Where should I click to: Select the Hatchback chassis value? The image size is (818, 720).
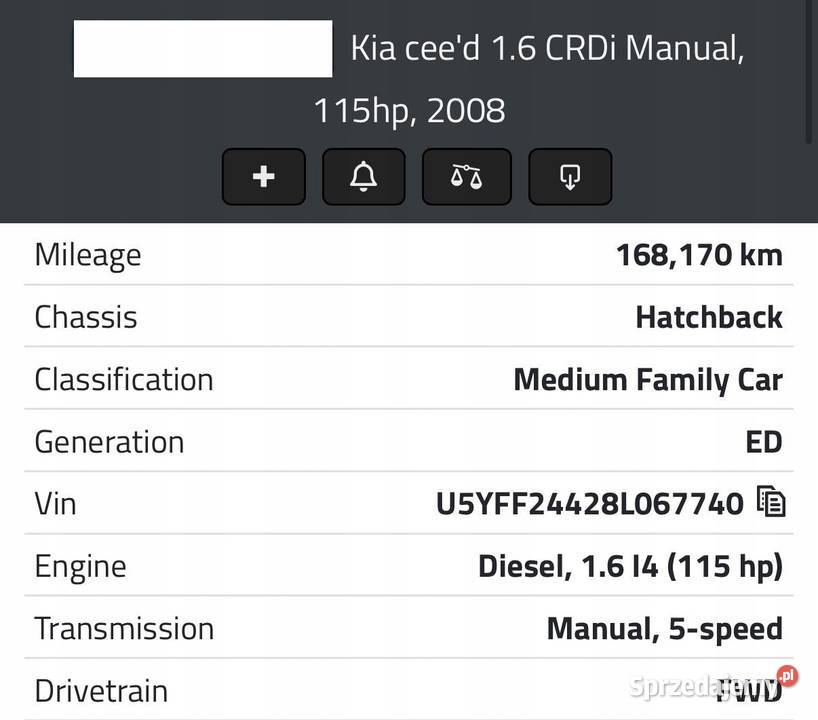709,316
